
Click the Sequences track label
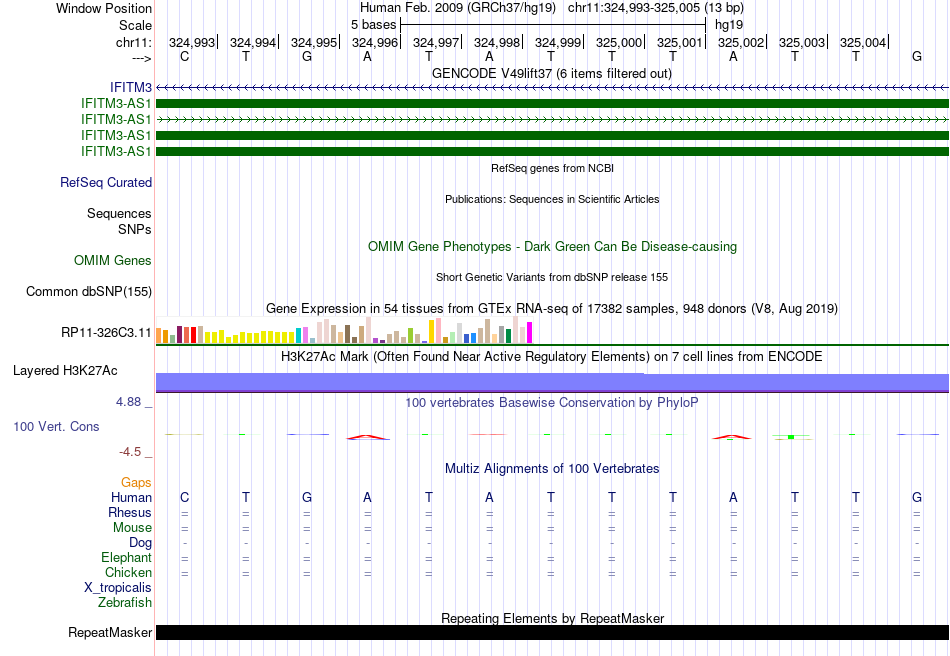(119, 213)
